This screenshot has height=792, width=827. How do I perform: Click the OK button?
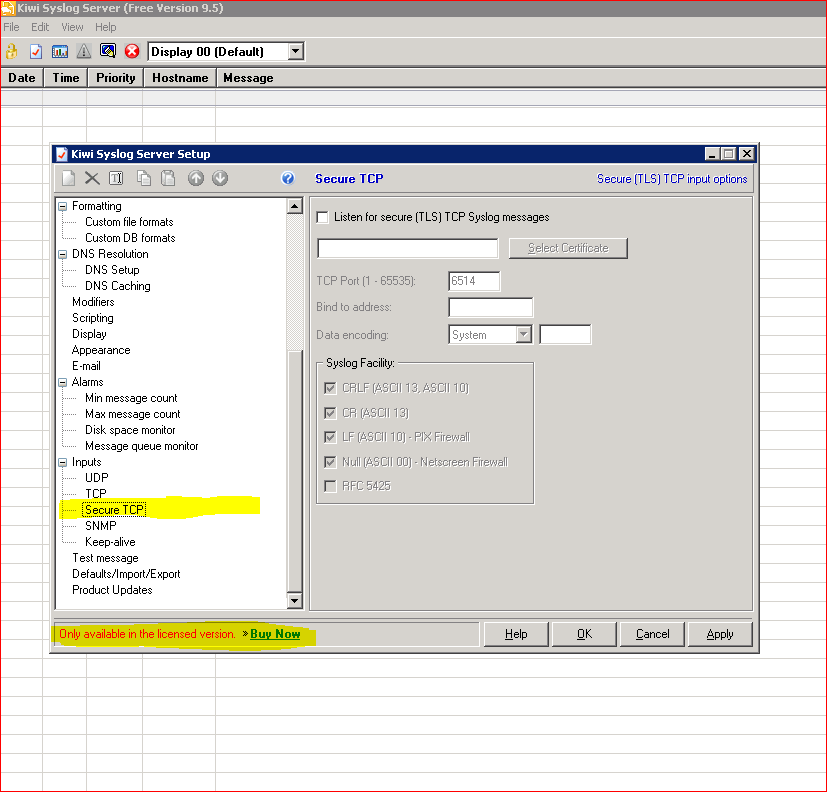584,634
